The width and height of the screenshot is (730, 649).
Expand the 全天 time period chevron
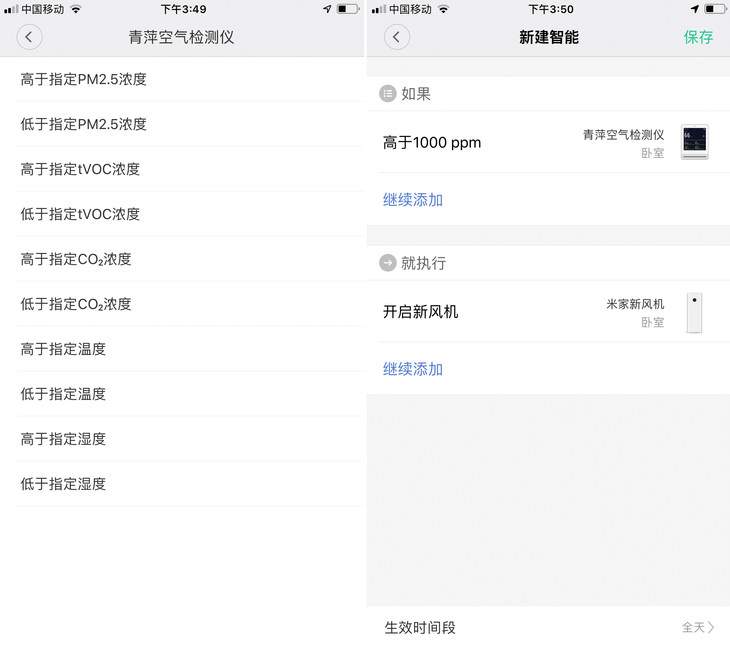point(710,628)
